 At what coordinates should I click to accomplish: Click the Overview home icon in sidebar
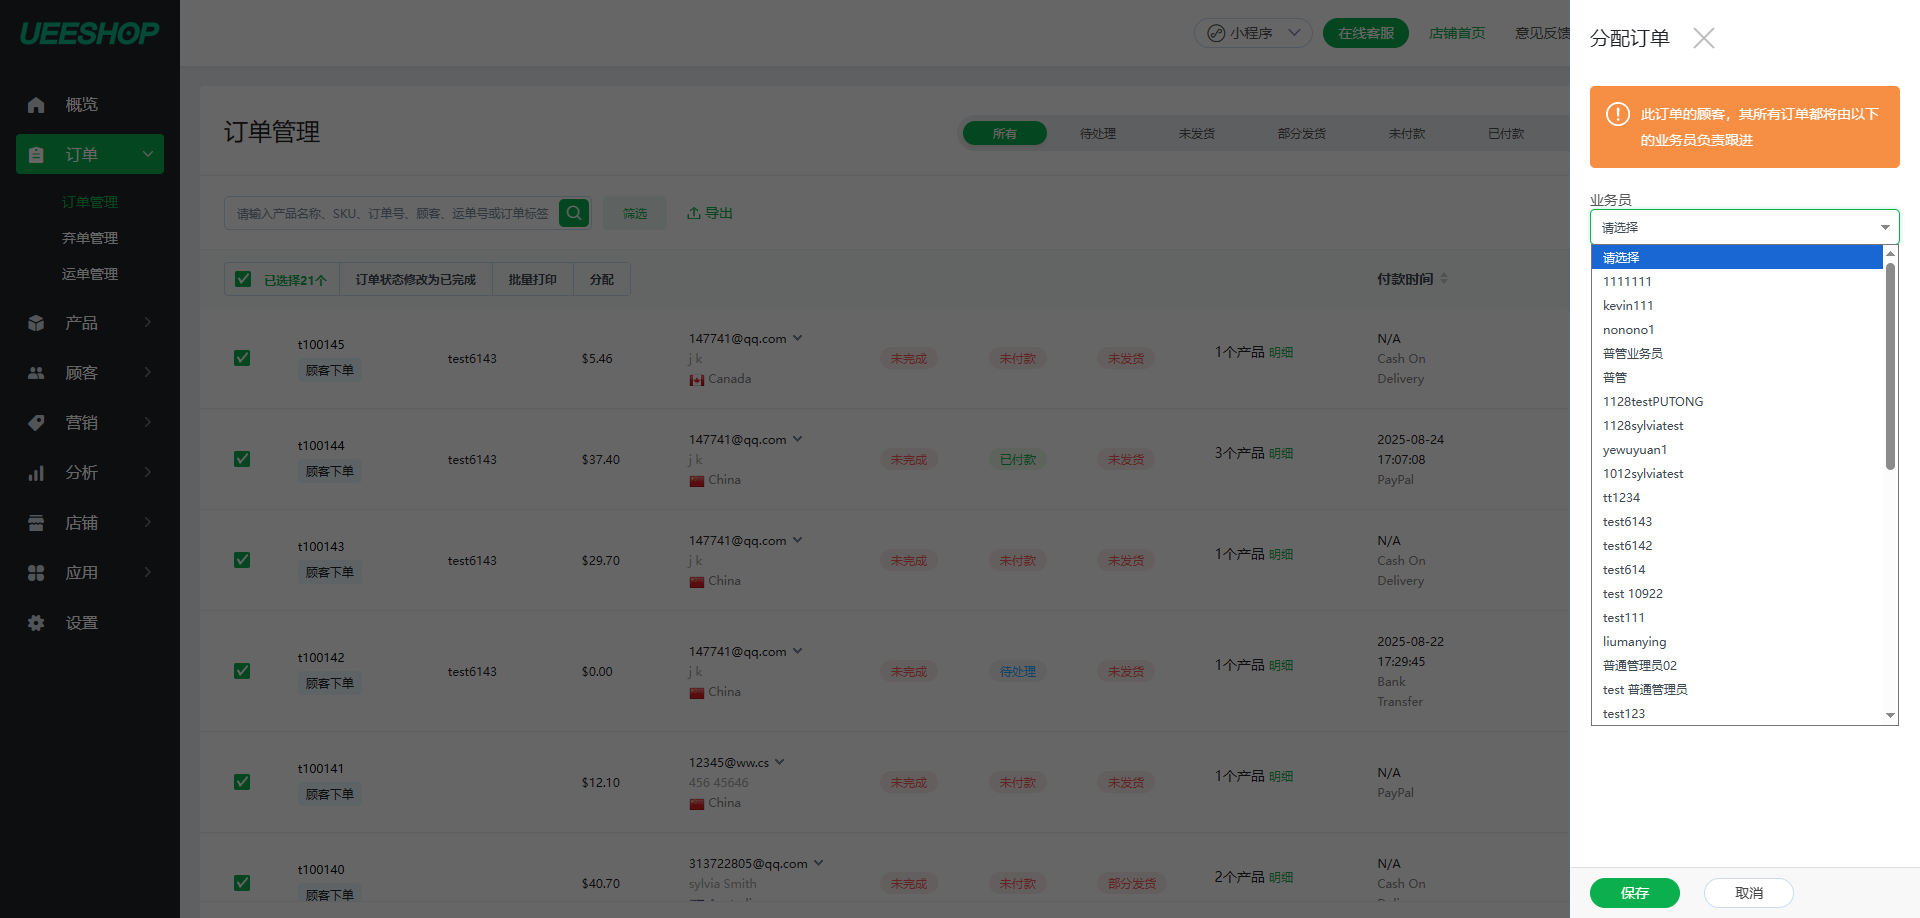coord(37,105)
